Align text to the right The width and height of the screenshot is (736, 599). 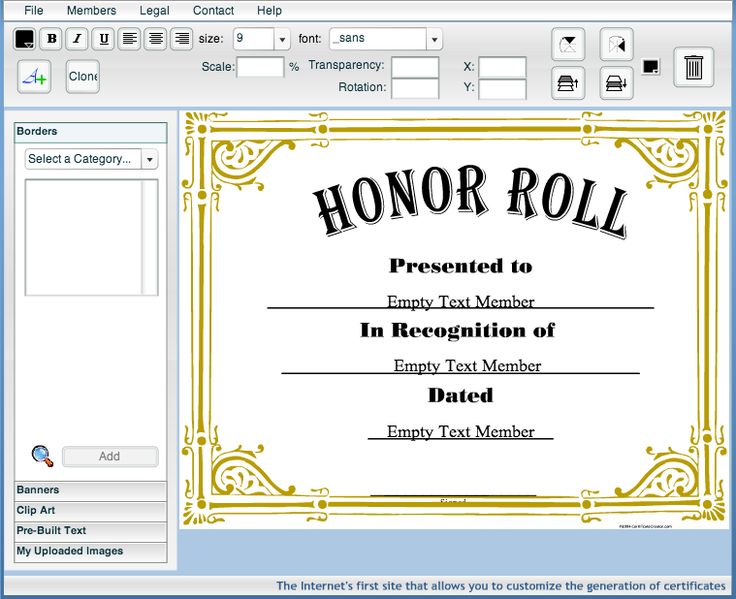click(x=182, y=39)
